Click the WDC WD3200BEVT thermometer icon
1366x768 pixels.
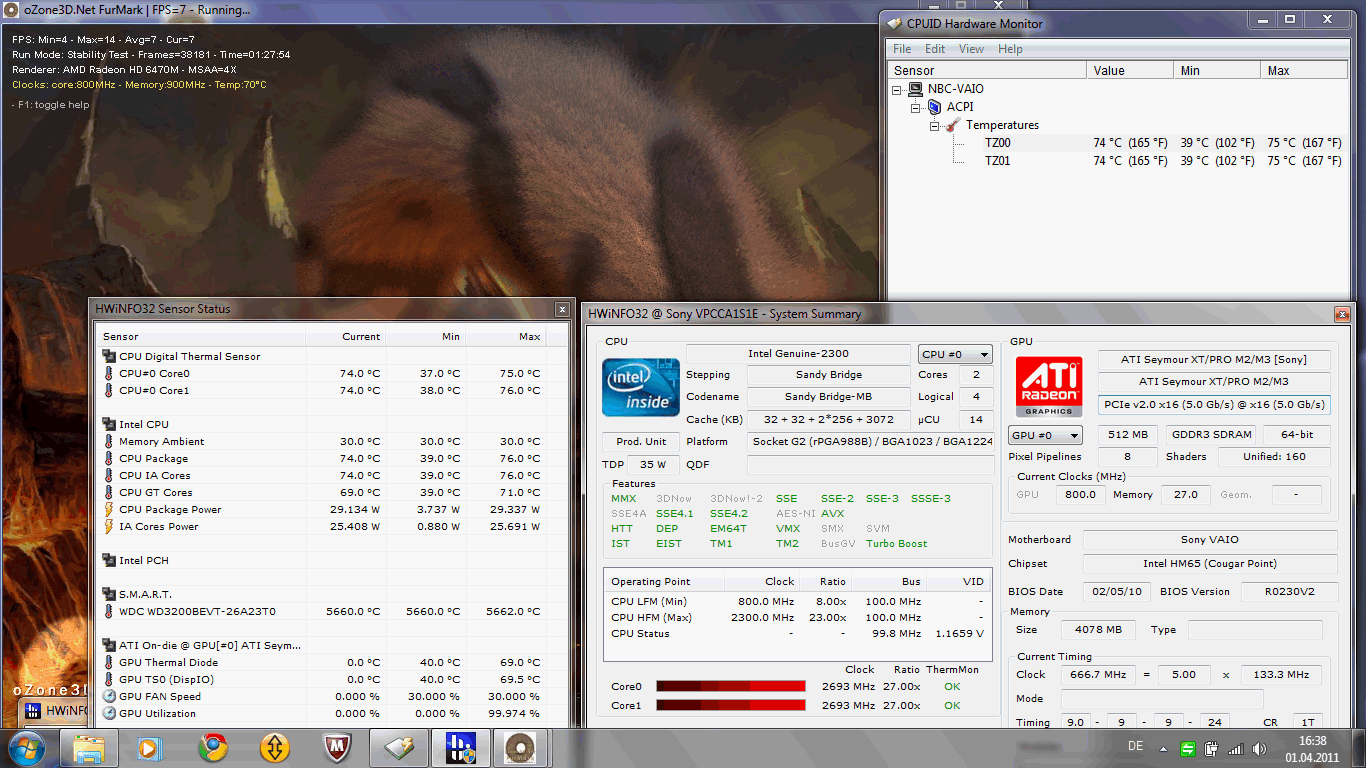coord(109,611)
